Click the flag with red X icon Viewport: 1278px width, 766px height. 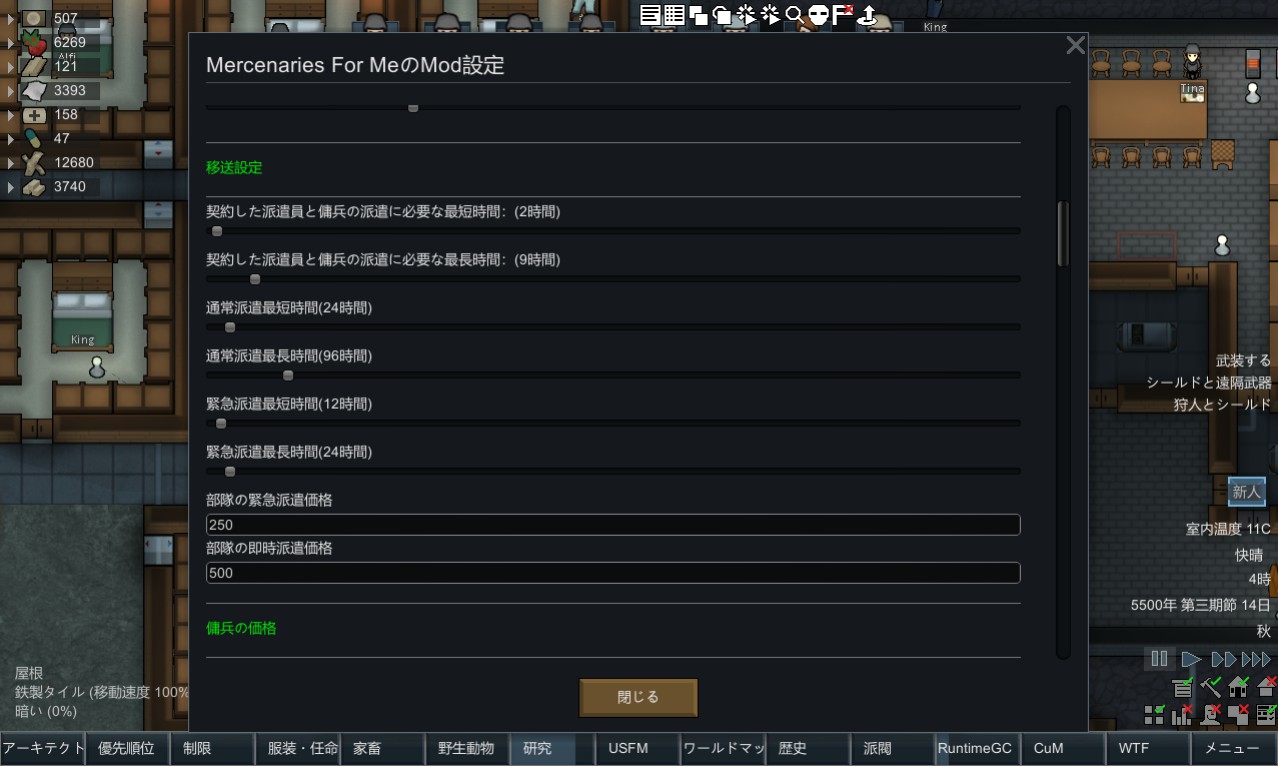[x=842, y=14]
